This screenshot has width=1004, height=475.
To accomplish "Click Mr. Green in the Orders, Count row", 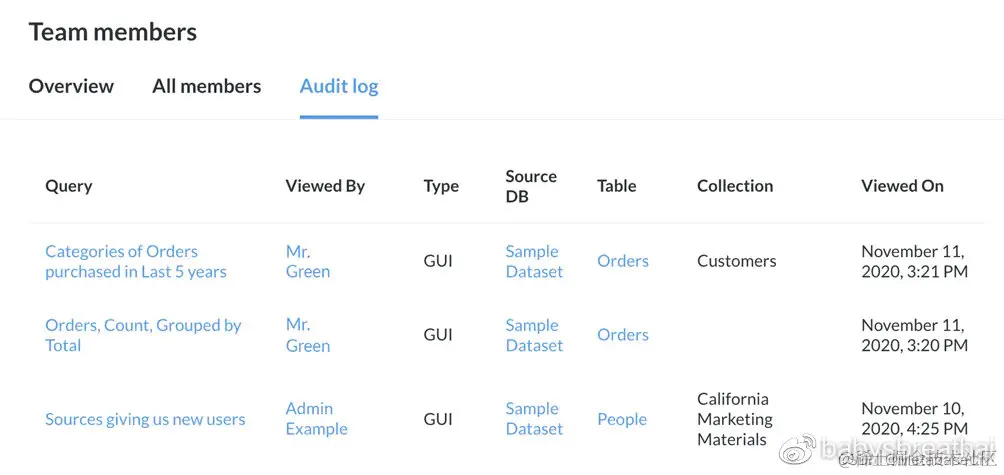I will click(307, 335).
